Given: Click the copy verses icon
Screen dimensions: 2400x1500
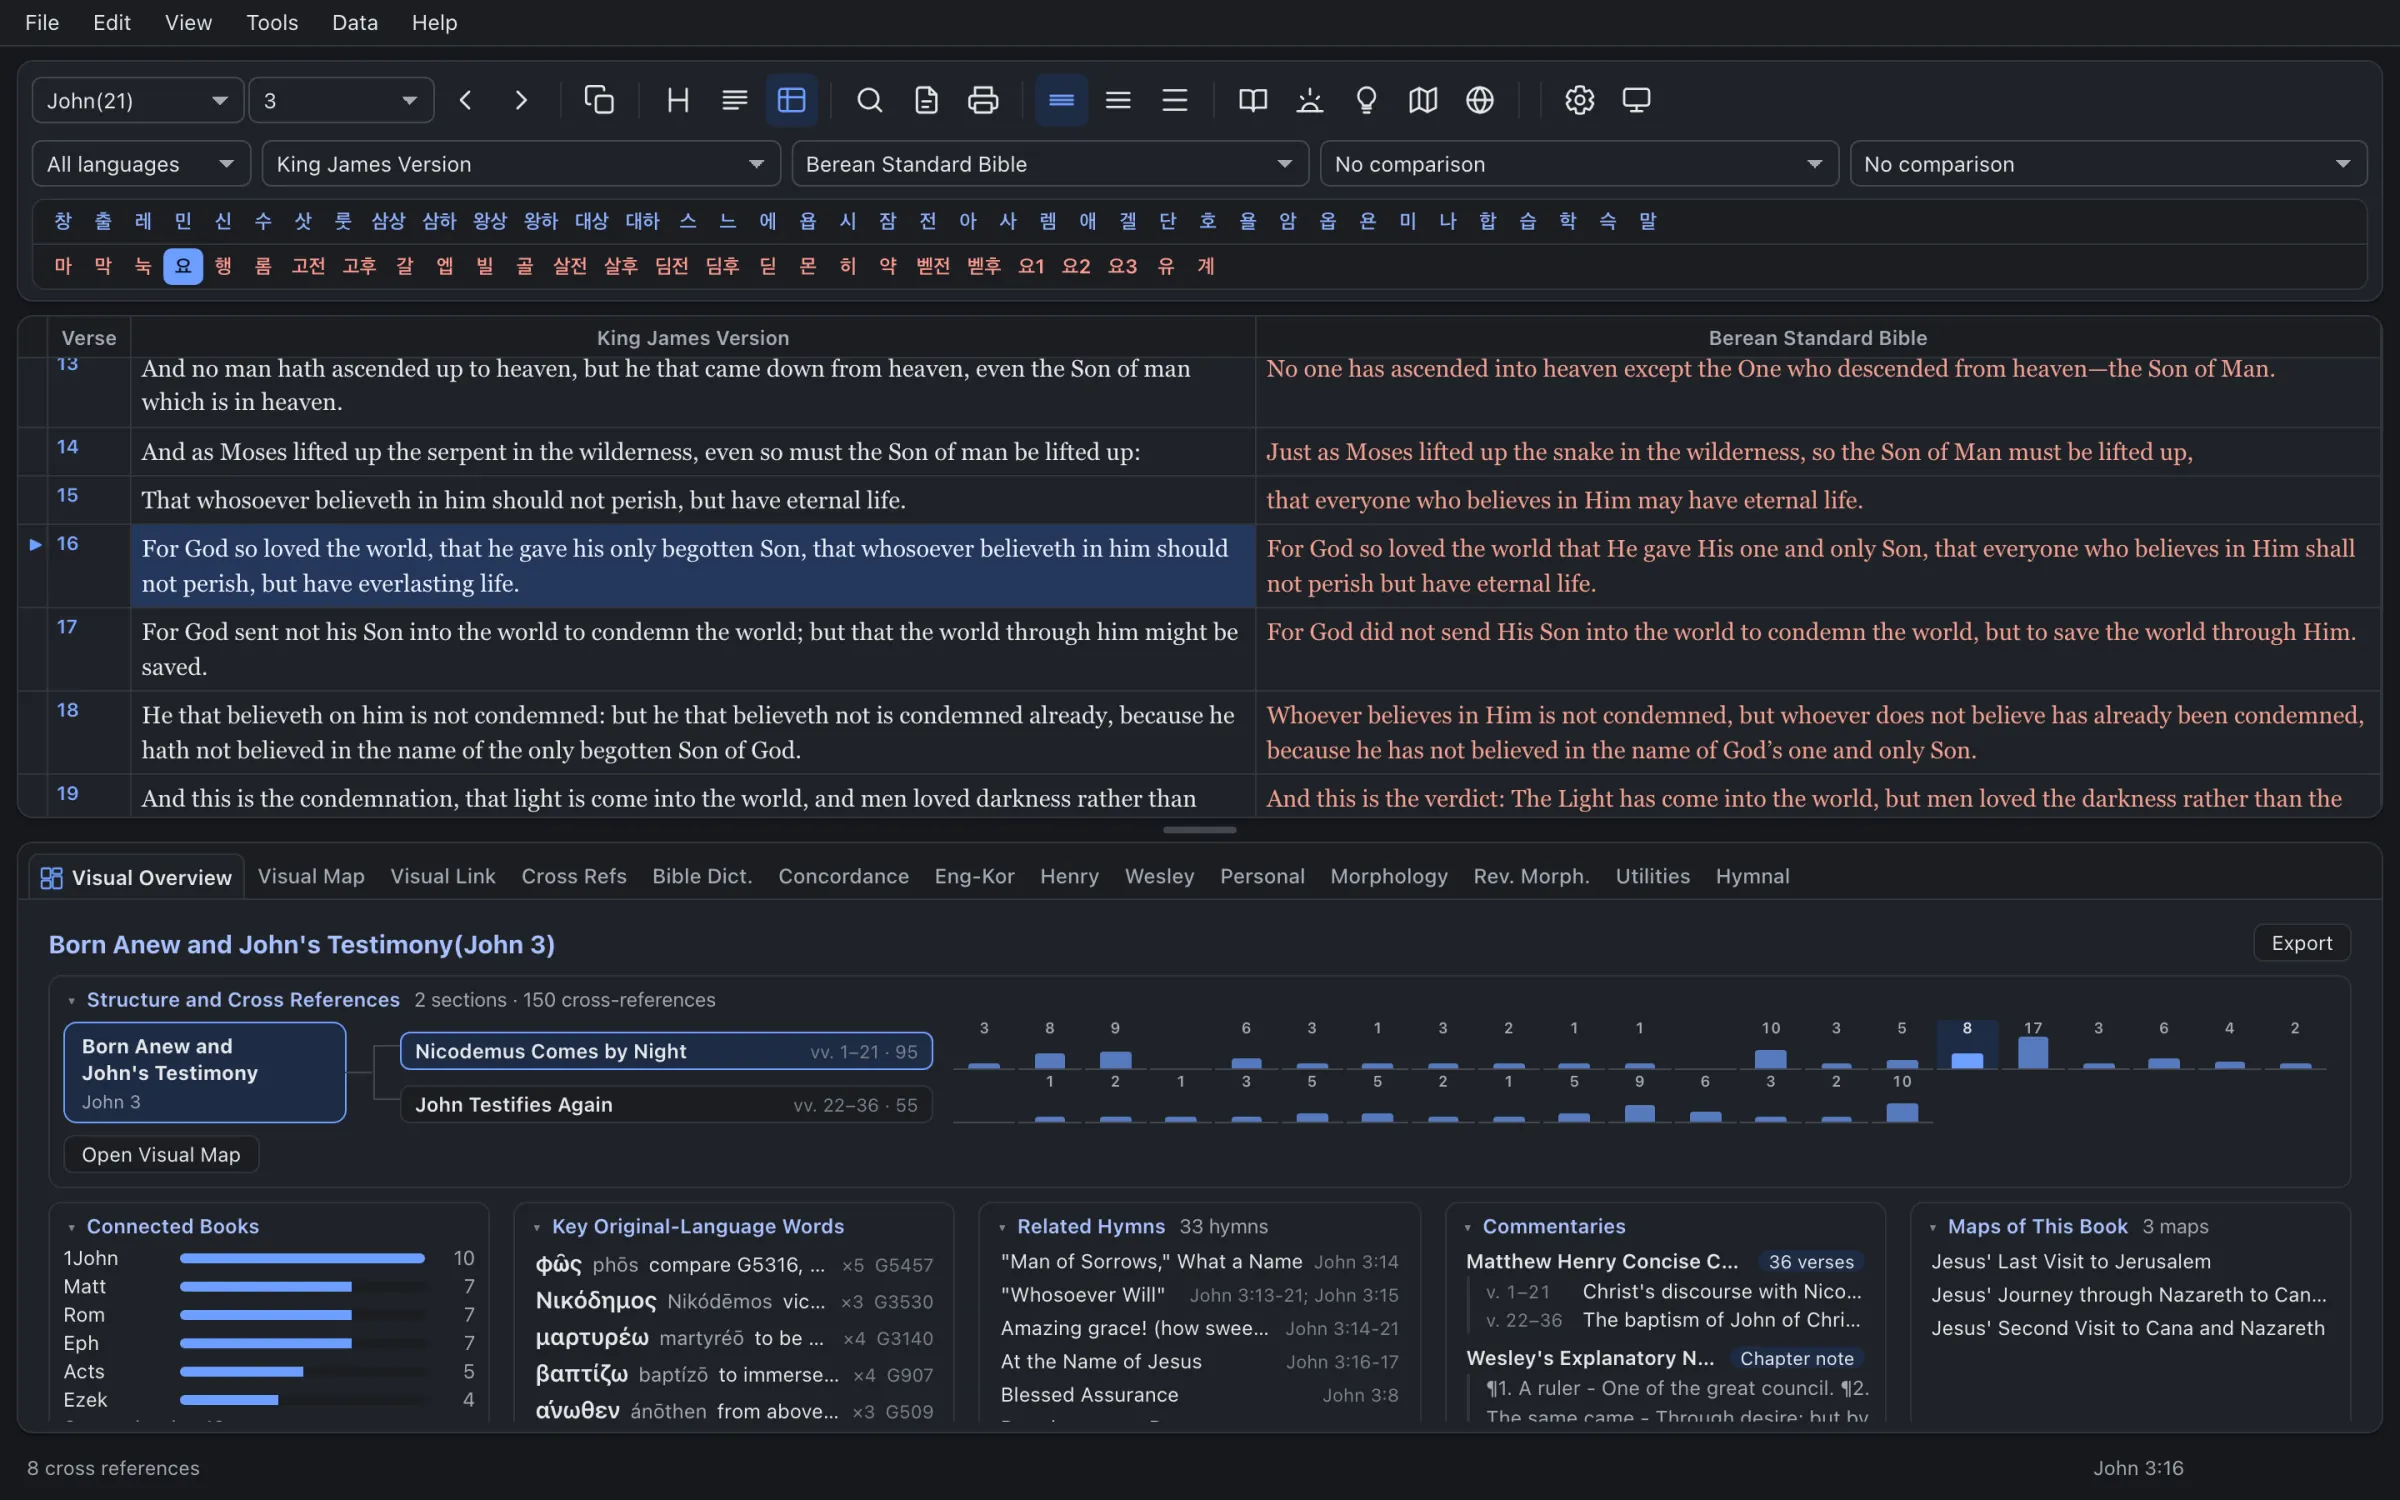Looking at the screenshot, I should click(599, 100).
